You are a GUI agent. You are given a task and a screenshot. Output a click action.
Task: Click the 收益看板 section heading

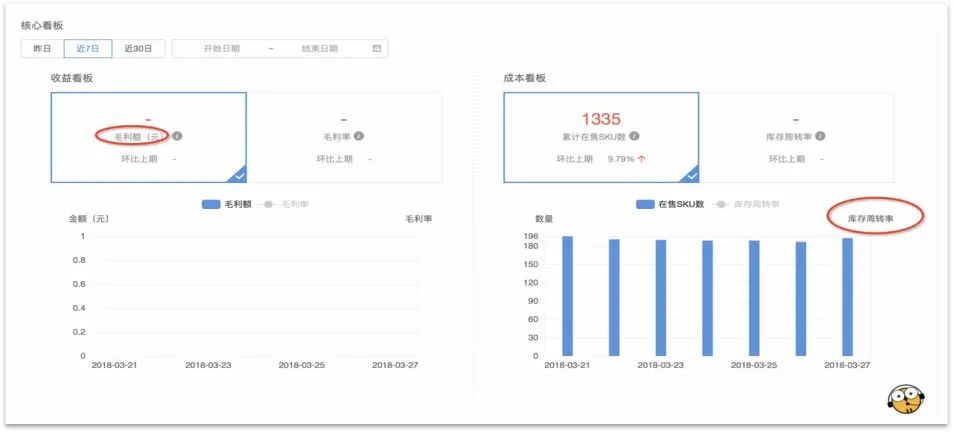(72, 78)
